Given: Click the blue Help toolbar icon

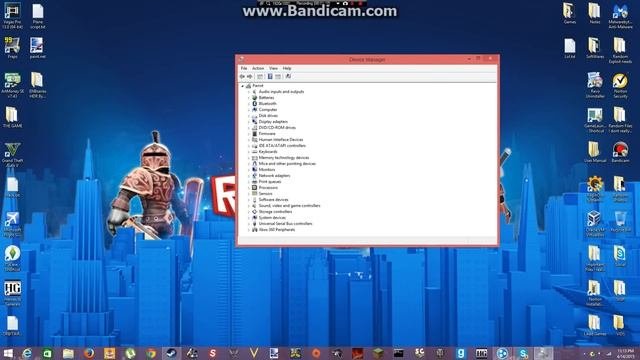Looking at the screenshot, I should pos(270,76).
